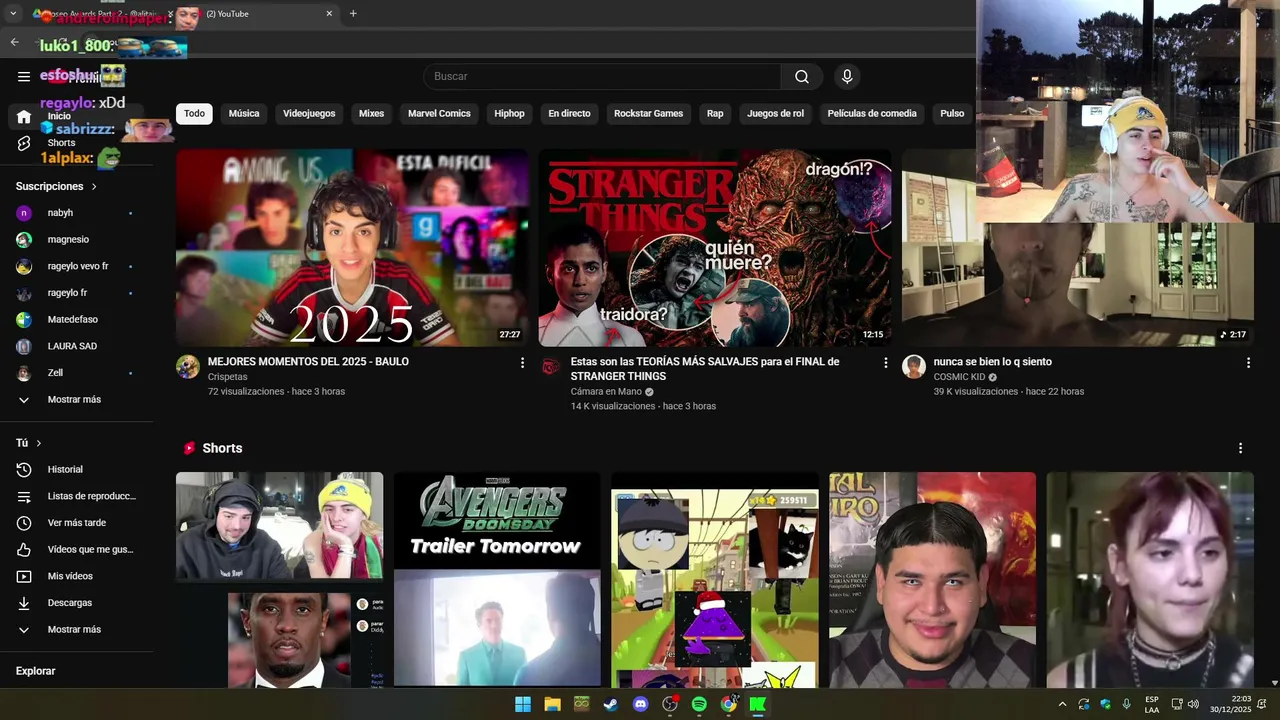This screenshot has height=720, width=1280.
Task: Open the rageylo vevo fr subscription
Action: 76,266
